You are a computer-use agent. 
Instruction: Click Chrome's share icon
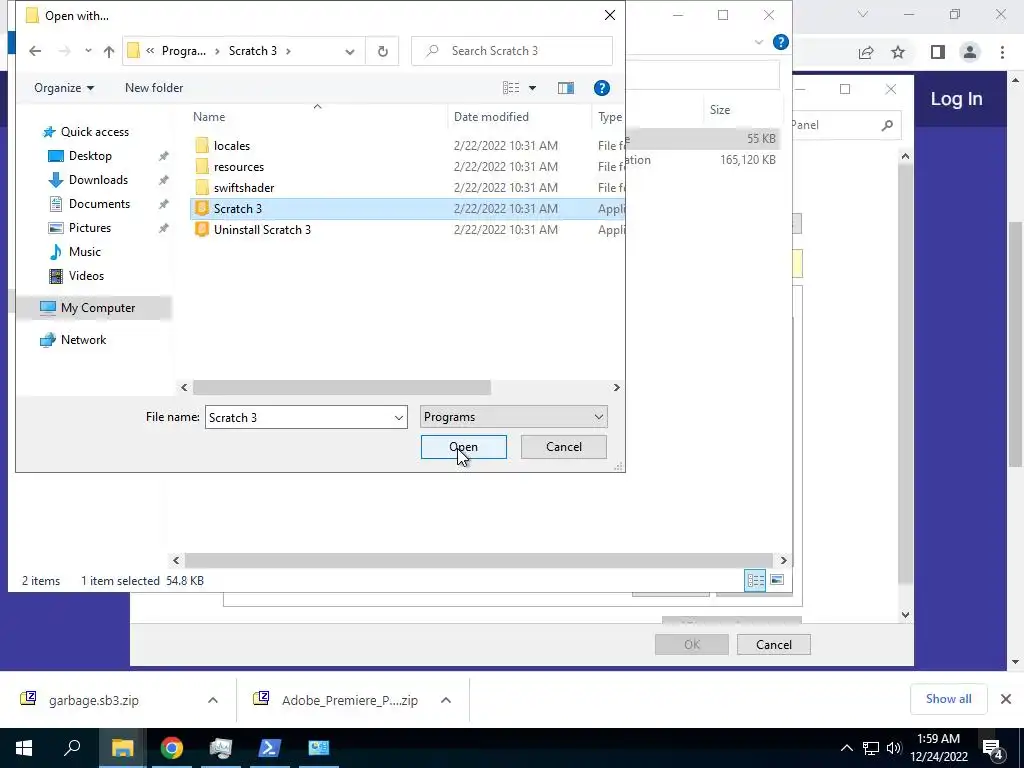click(866, 52)
